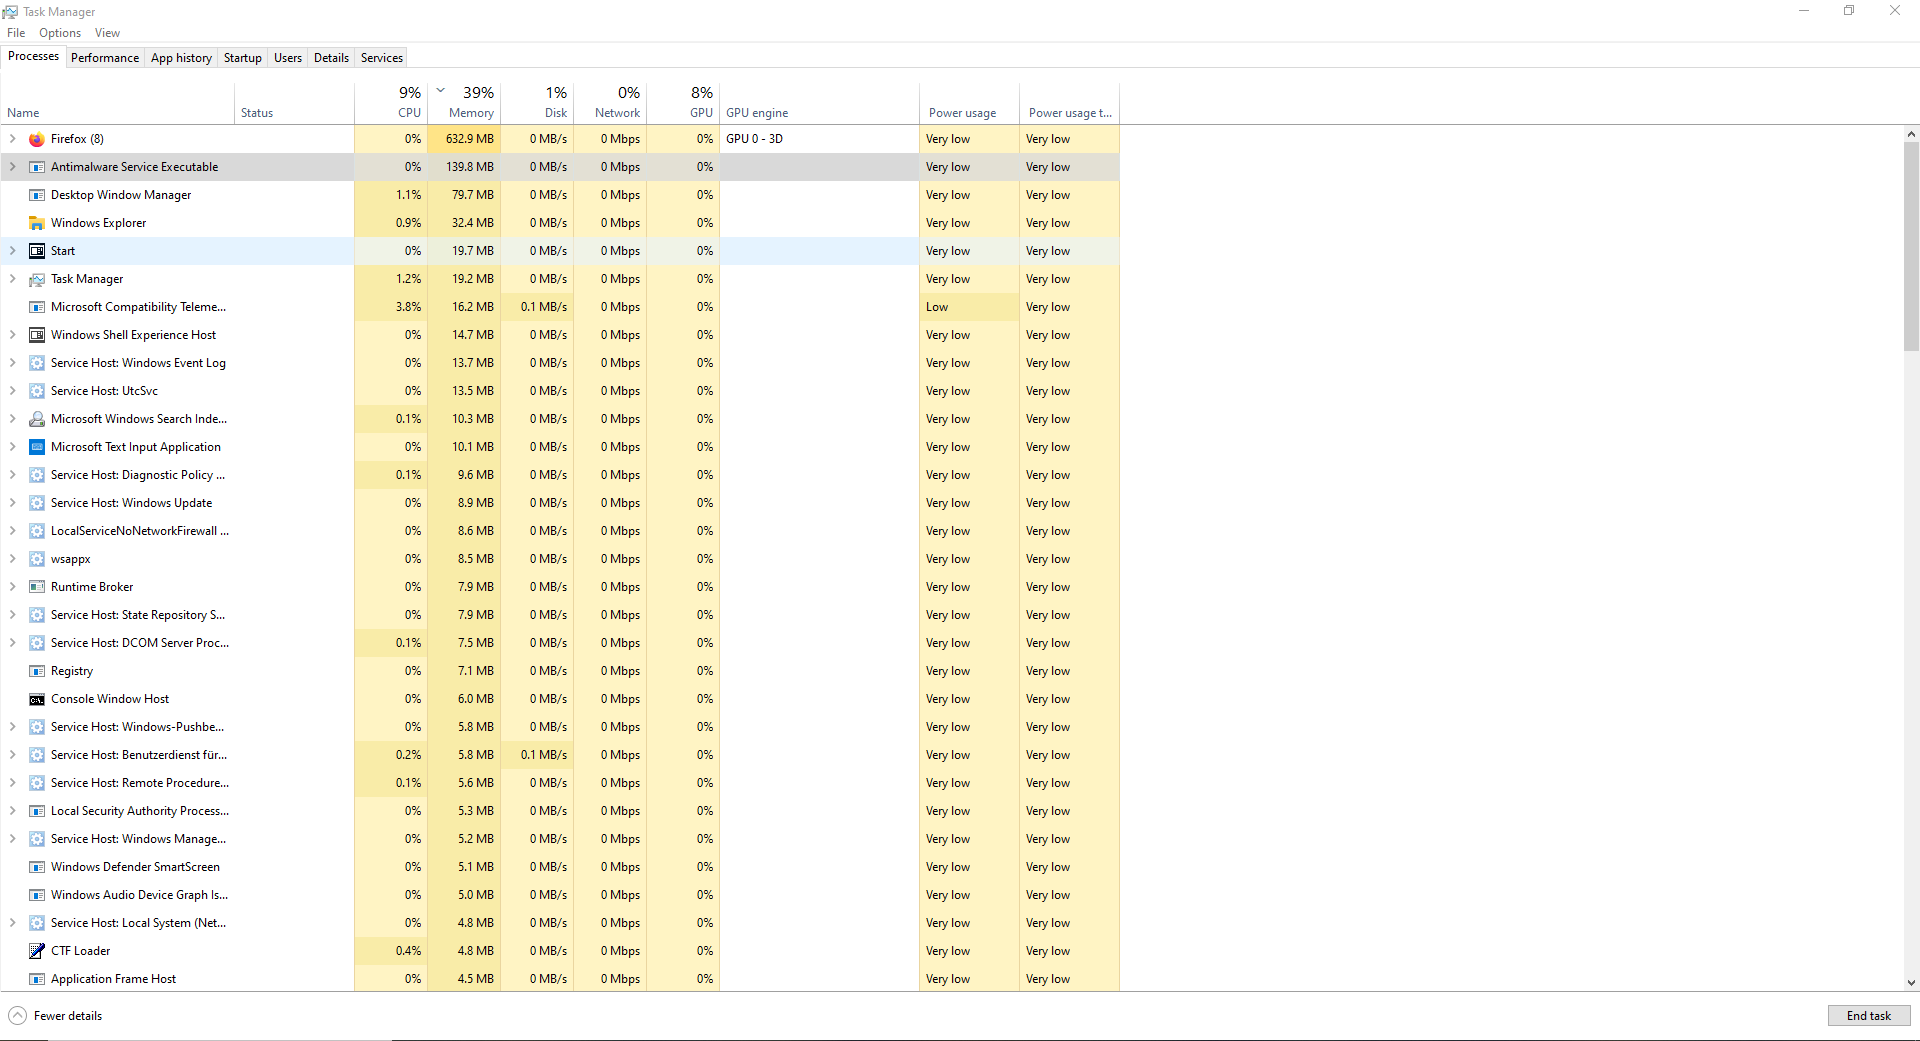The width and height of the screenshot is (1920, 1041).
Task: Sort processes by the Network column
Action: tap(610, 103)
